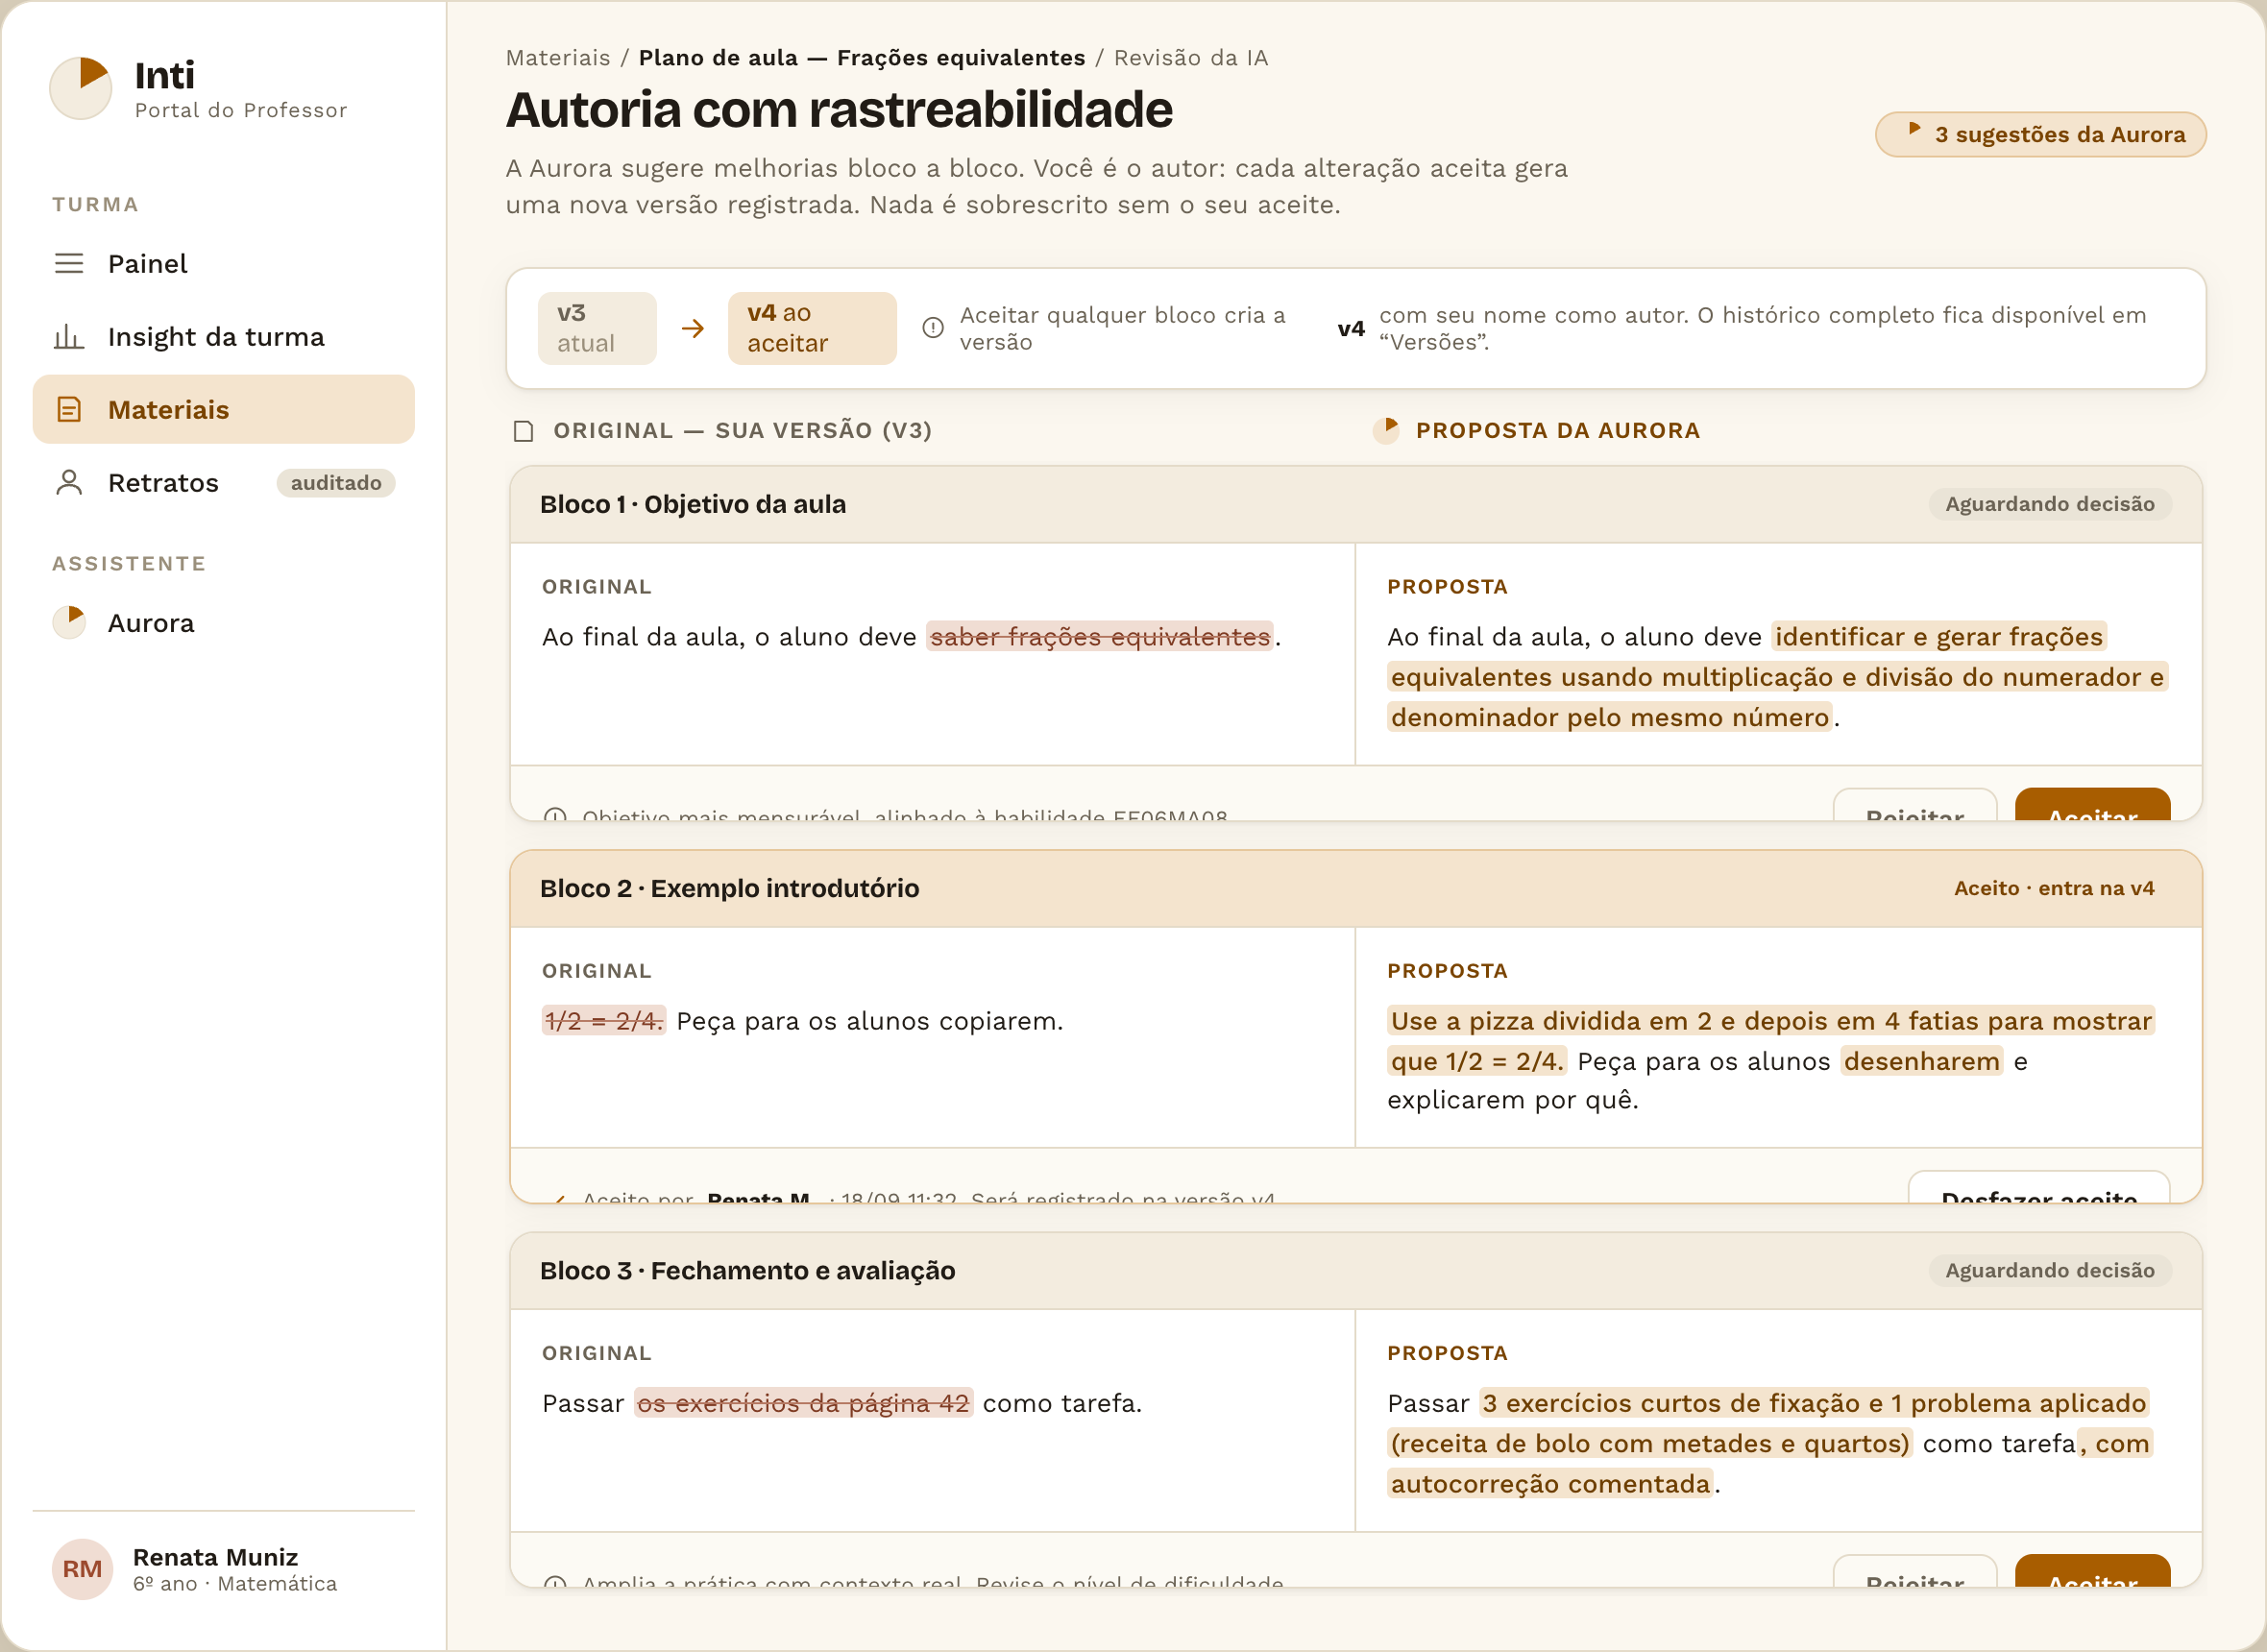2267x1652 pixels.
Task: Click the 'auditado' badge next to Retratos
Action: 336,483
